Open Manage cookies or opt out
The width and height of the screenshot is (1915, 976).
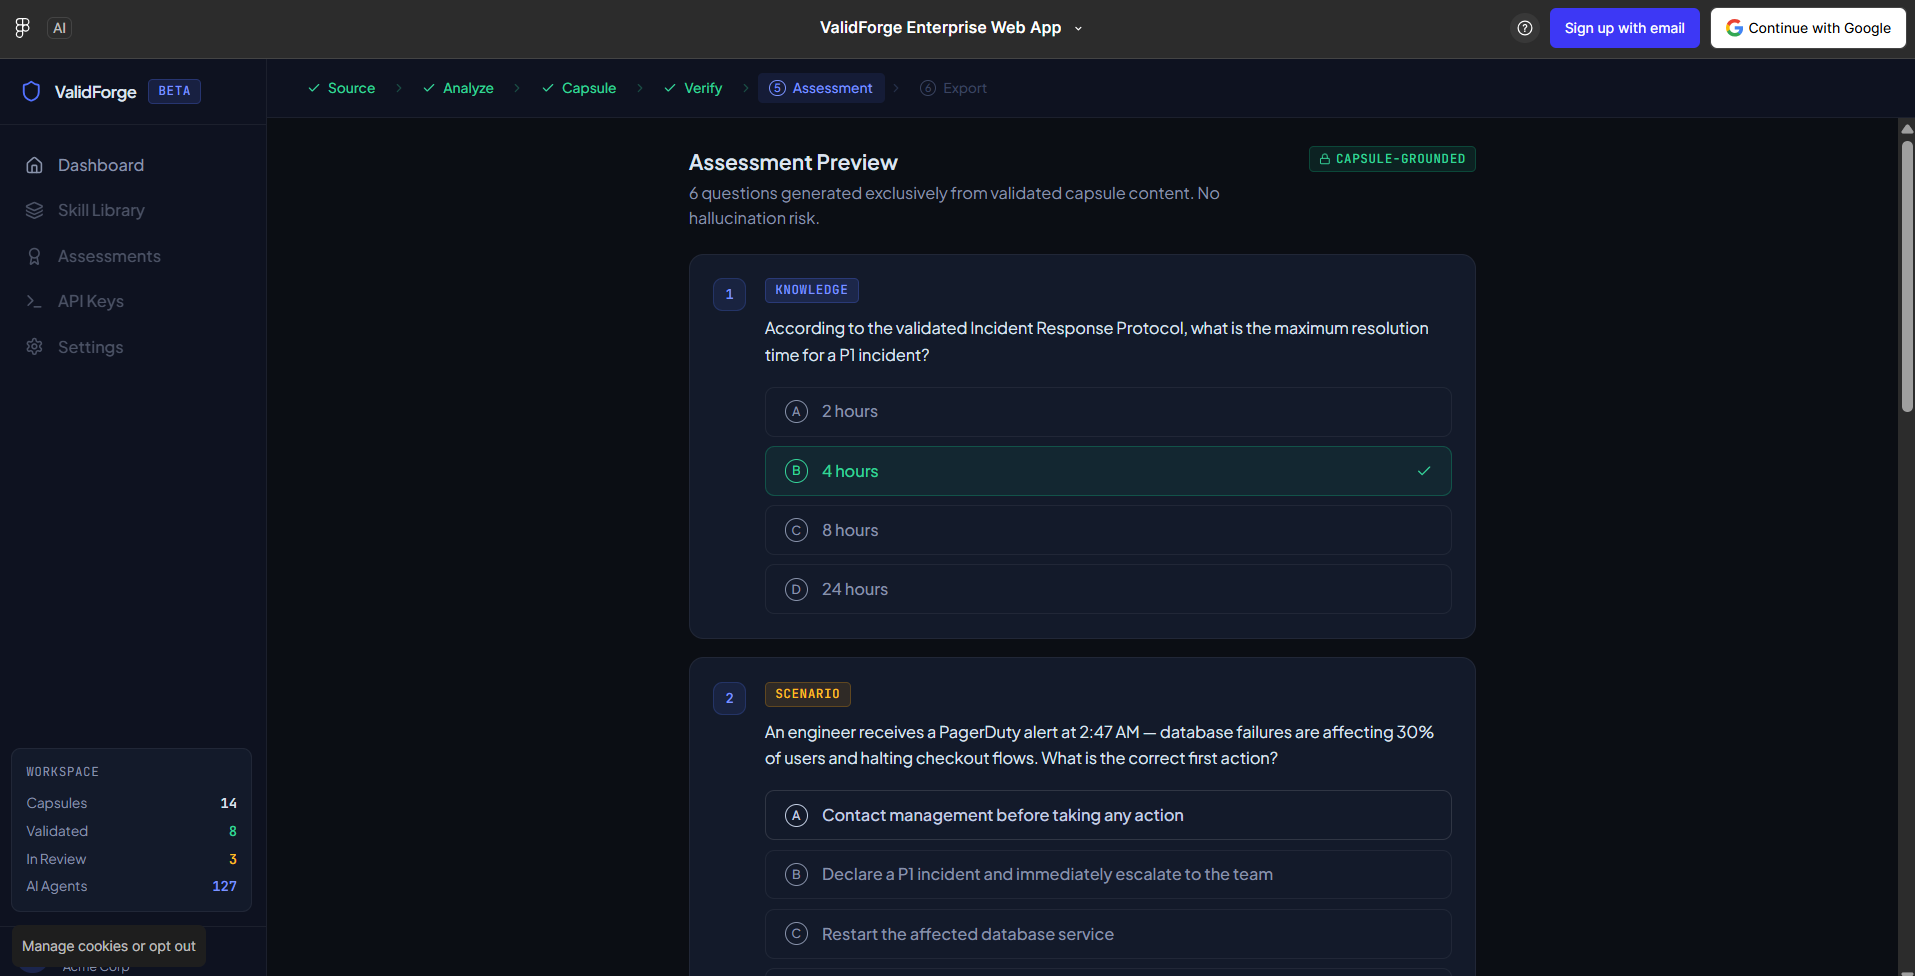click(109, 946)
